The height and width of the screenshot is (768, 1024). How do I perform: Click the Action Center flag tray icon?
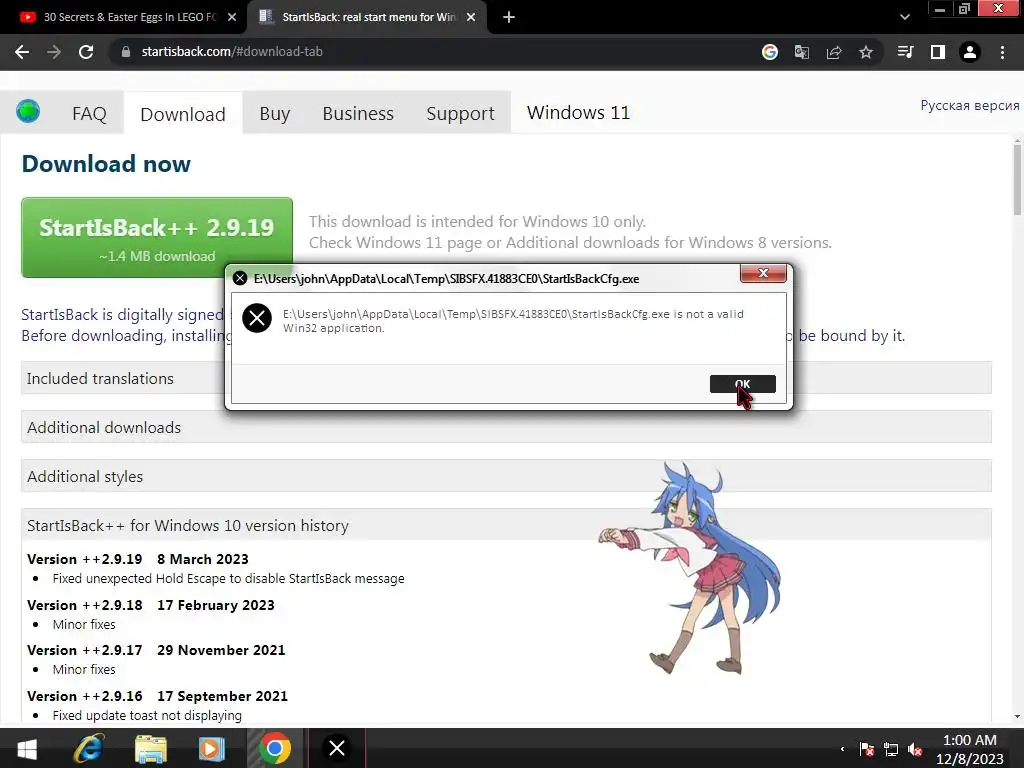pyautogui.click(x=867, y=749)
